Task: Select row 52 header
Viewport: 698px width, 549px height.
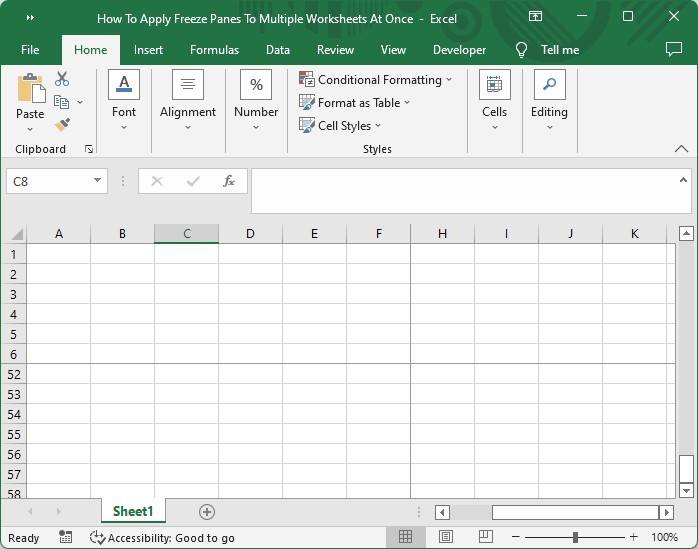Action: click(x=14, y=374)
